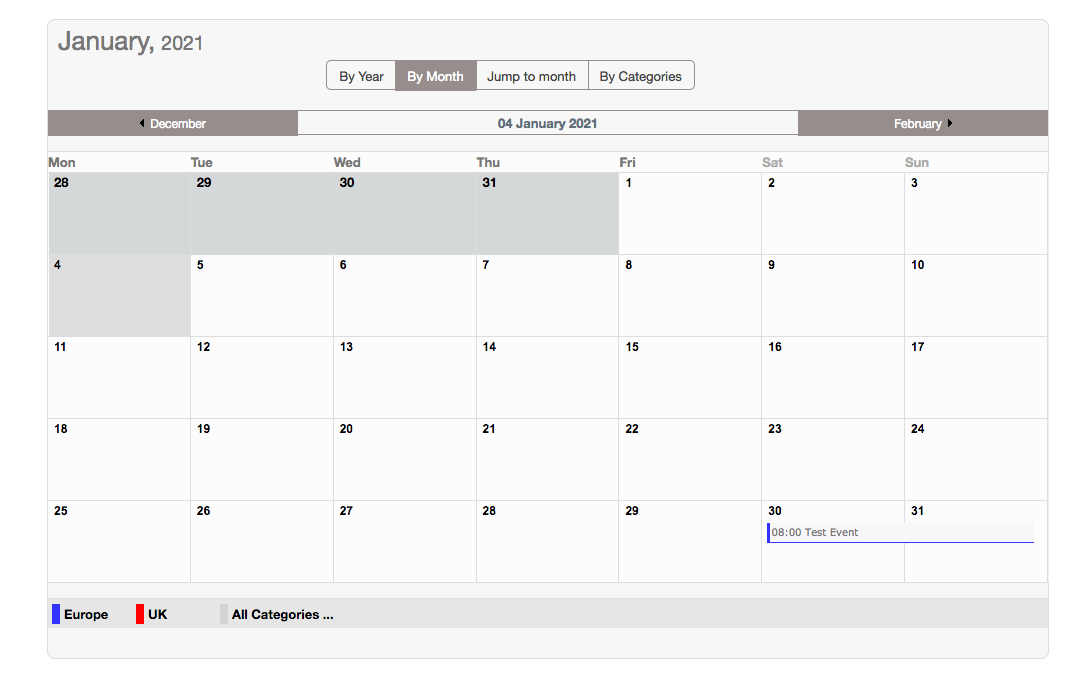The width and height of the screenshot is (1077, 677).
Task: Click the 04 January 2021 date header
Action: click(547, 123)
